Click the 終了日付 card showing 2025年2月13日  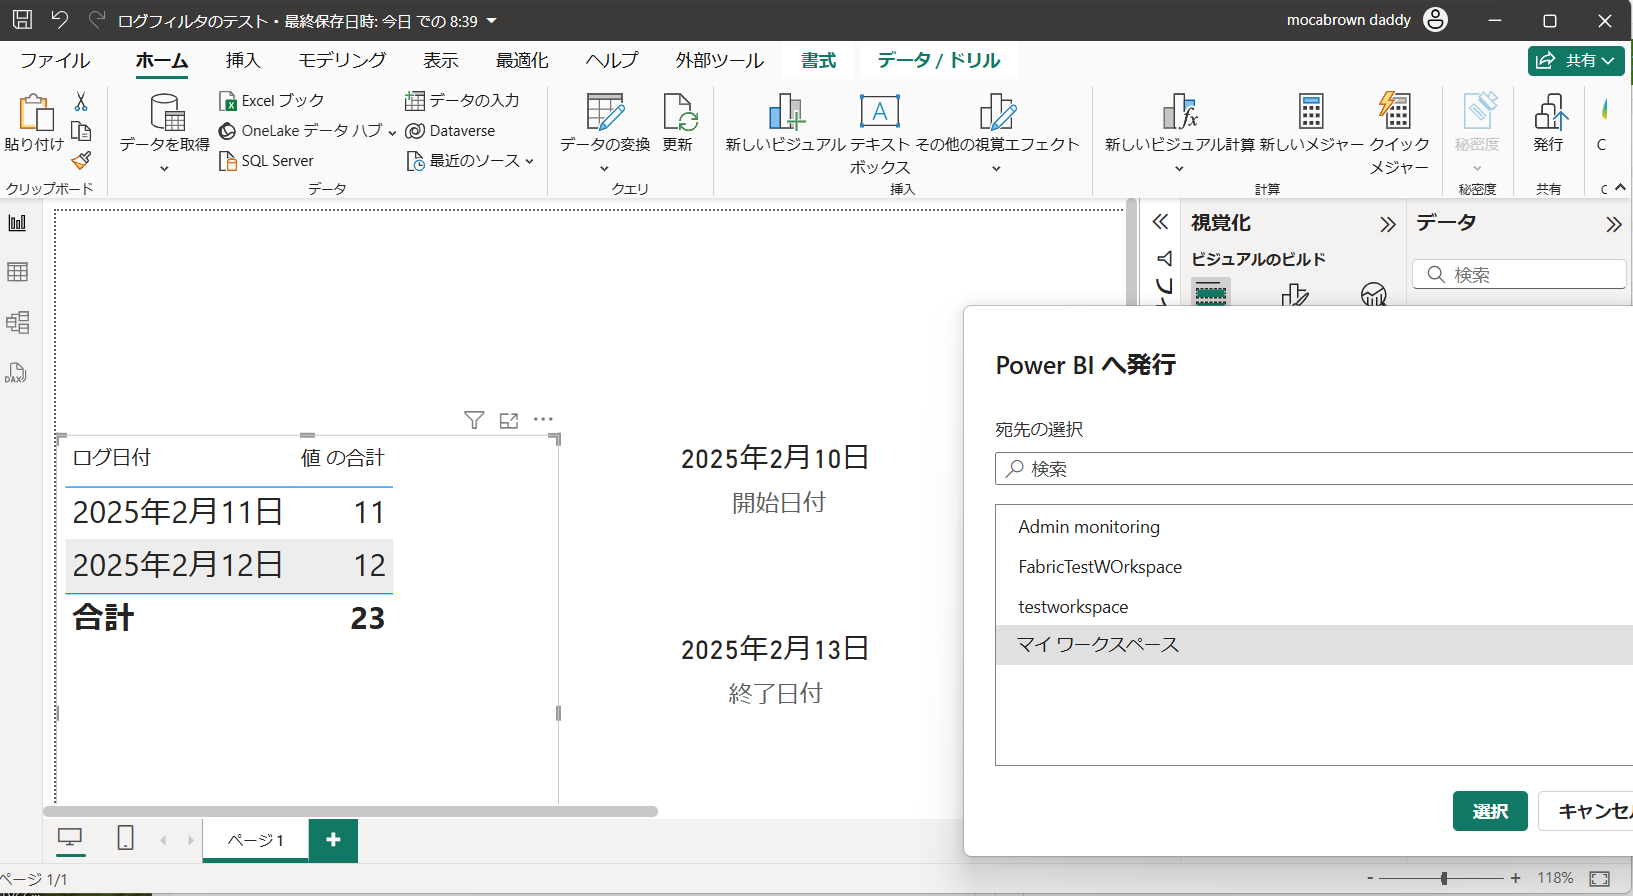coord(776,669)
